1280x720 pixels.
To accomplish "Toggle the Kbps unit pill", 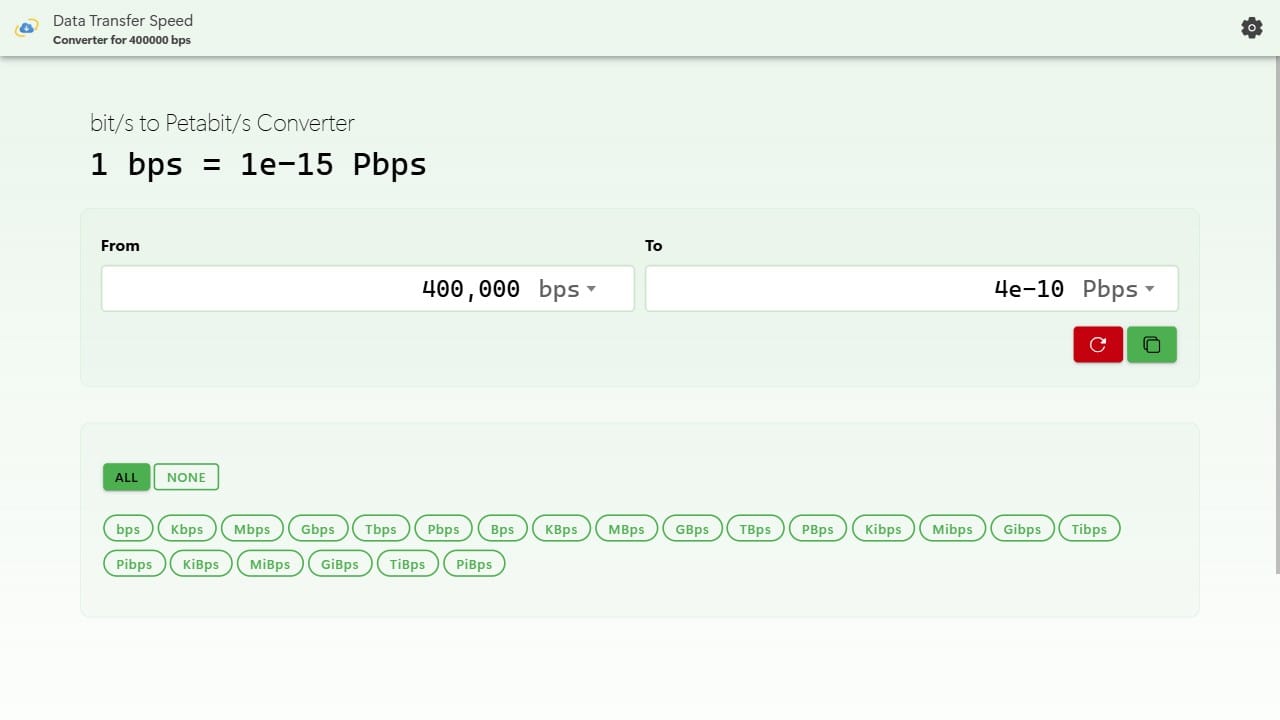I will (x=186, y=528).
